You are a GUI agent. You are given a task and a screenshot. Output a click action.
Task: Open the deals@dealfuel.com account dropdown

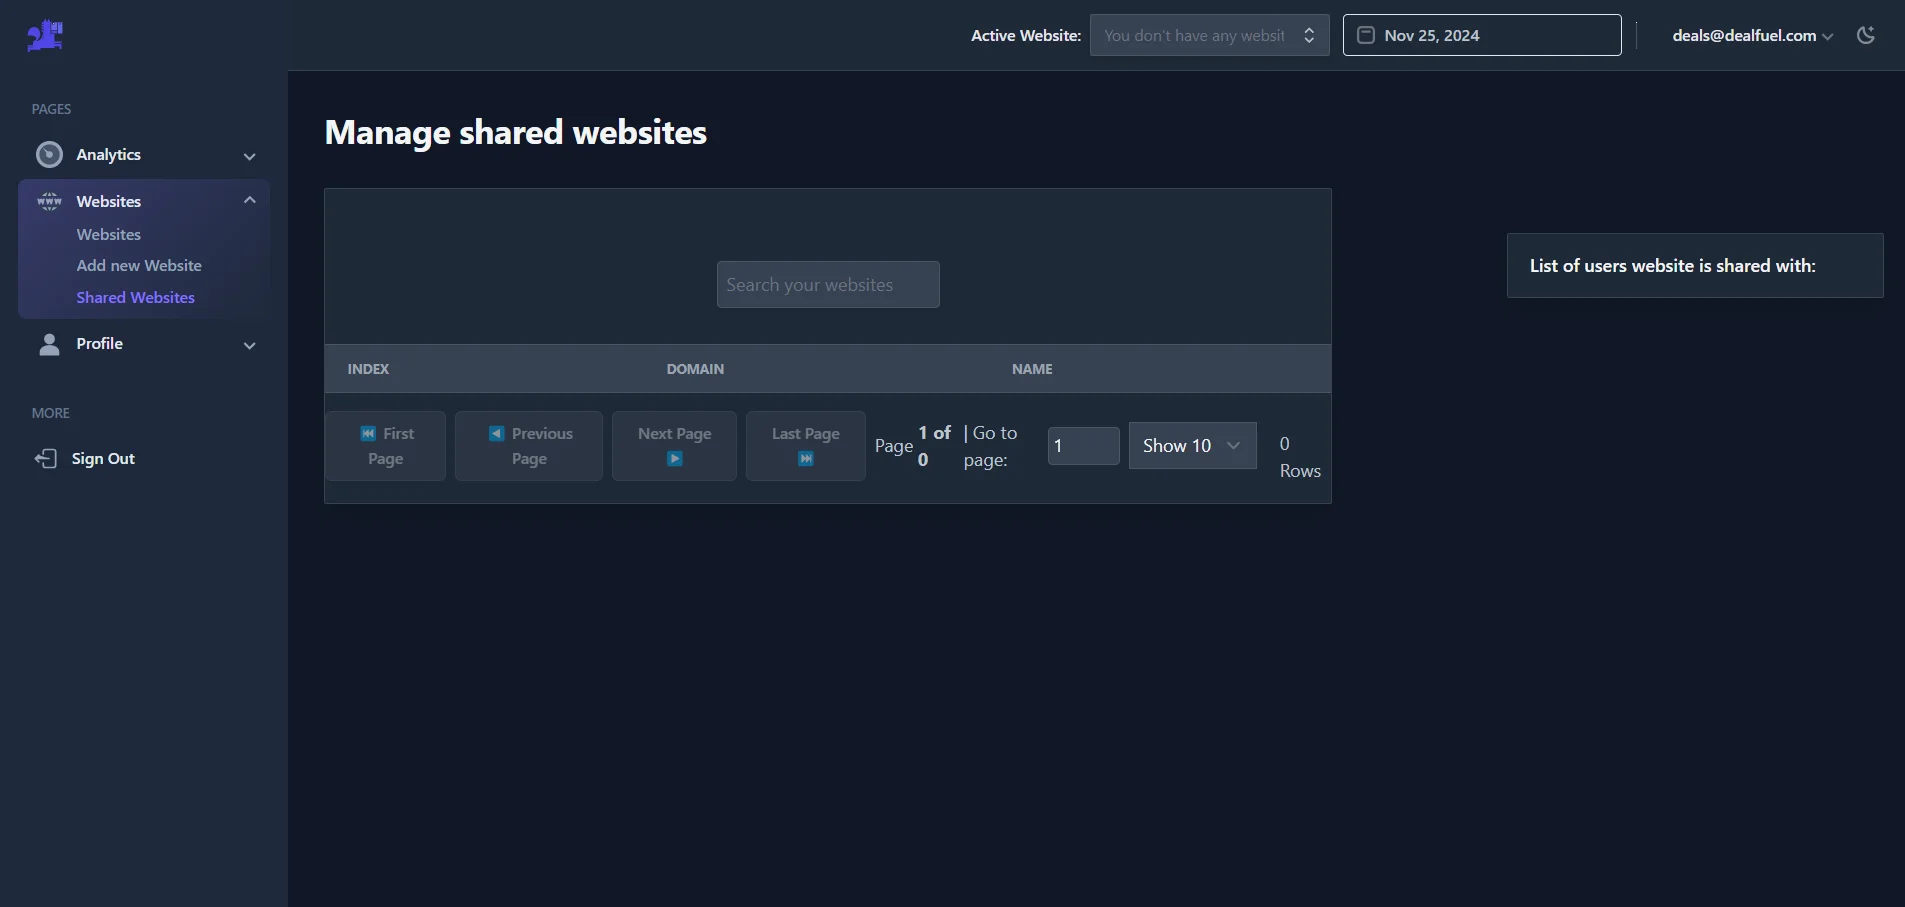(1750, 35)
